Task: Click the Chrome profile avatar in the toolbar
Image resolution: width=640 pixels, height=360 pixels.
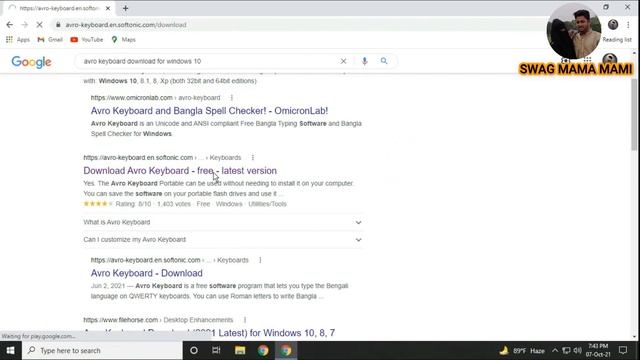Action: 613,24
